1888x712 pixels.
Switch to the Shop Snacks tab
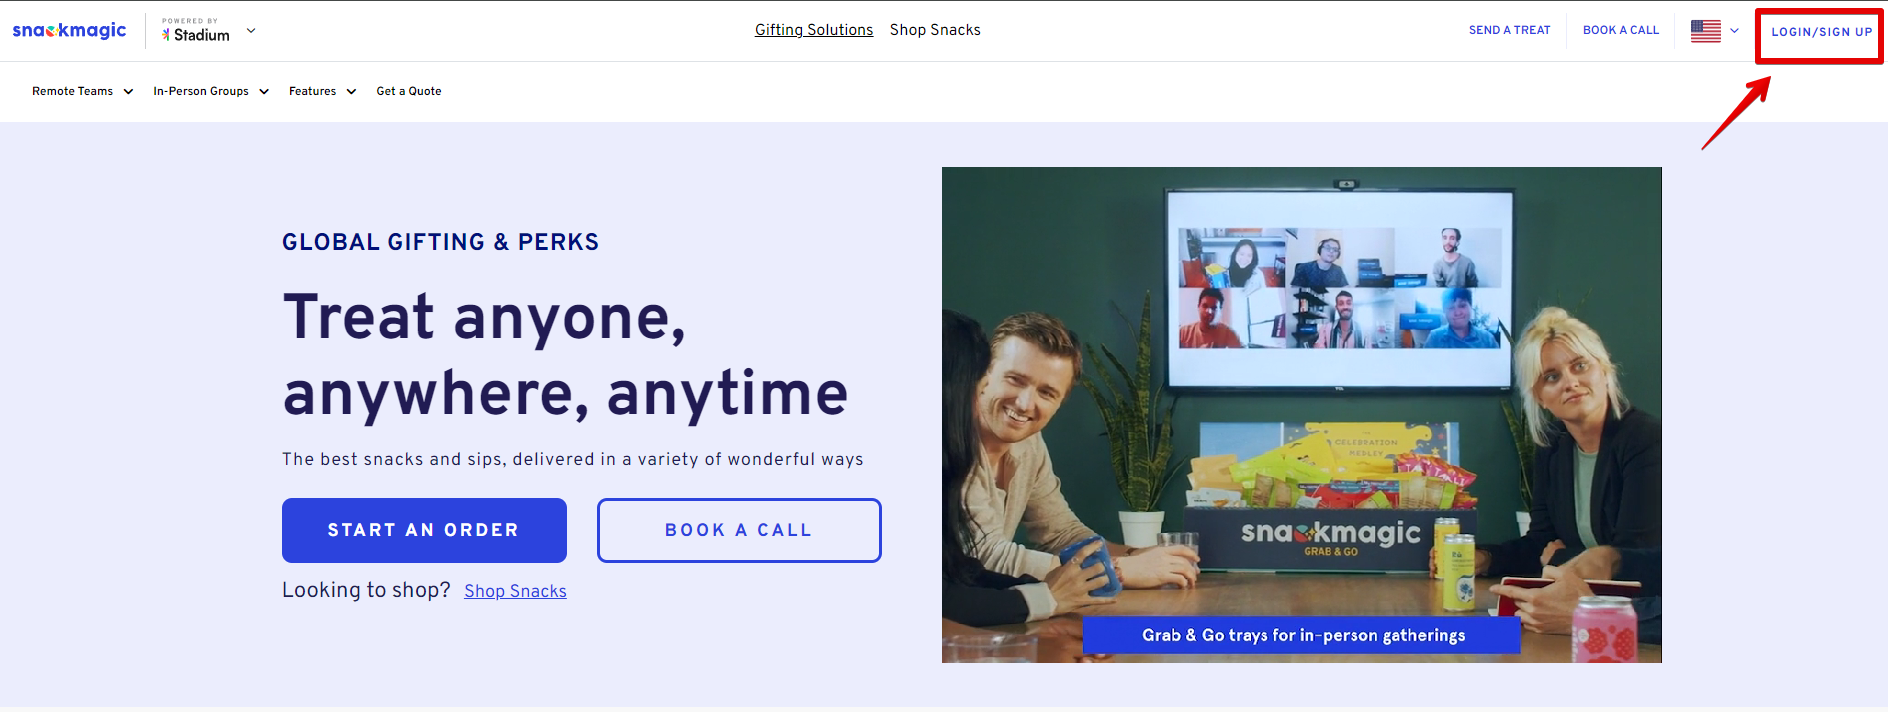tap(935, 30)
